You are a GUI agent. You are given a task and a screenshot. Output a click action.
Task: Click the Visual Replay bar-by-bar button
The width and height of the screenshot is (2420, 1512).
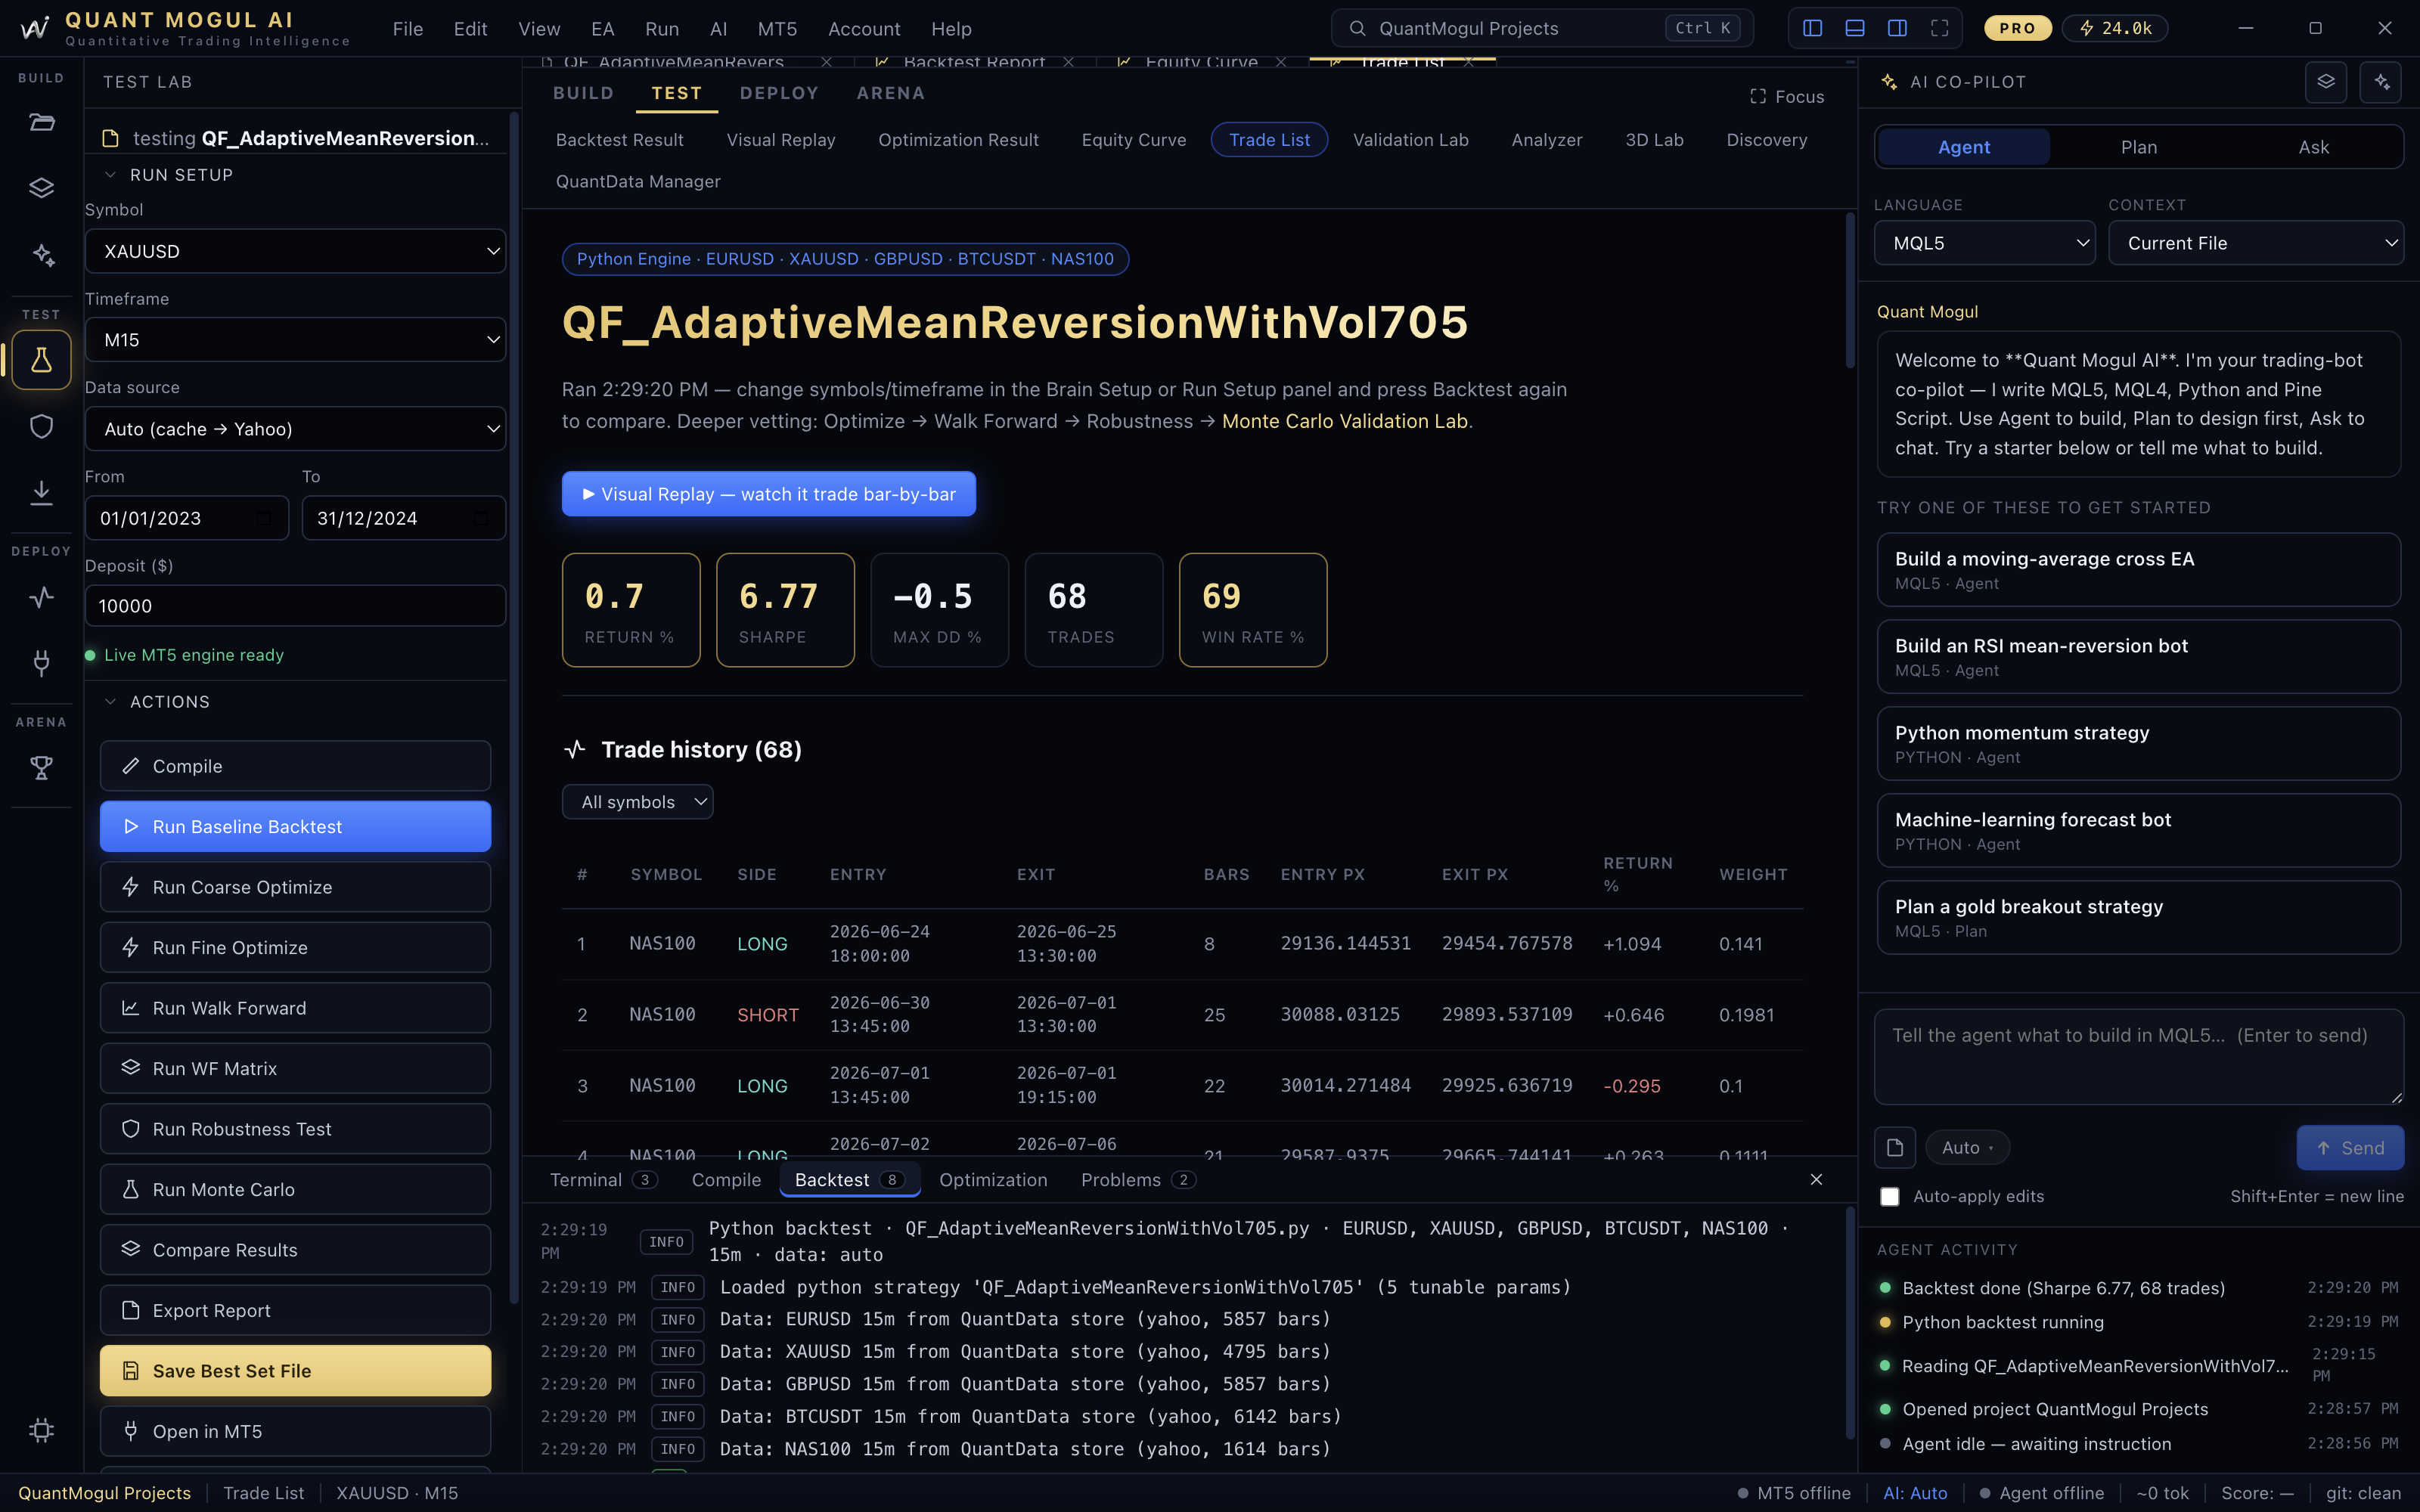tap(768, 494)
